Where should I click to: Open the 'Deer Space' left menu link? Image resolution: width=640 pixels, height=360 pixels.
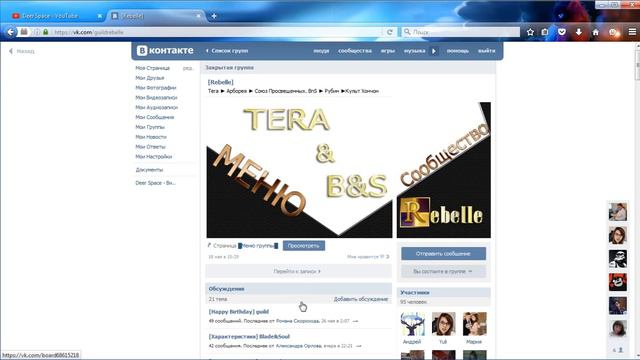click(x=155, y=183)
